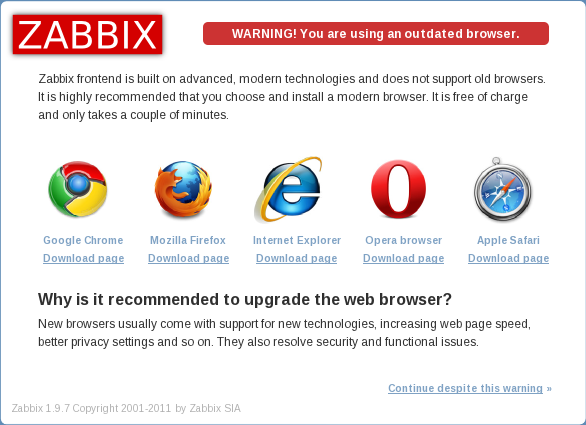Screen dimensions: 586x425
Task: Open Download page link under Apple Safari
Action: [x=508, y=258]
